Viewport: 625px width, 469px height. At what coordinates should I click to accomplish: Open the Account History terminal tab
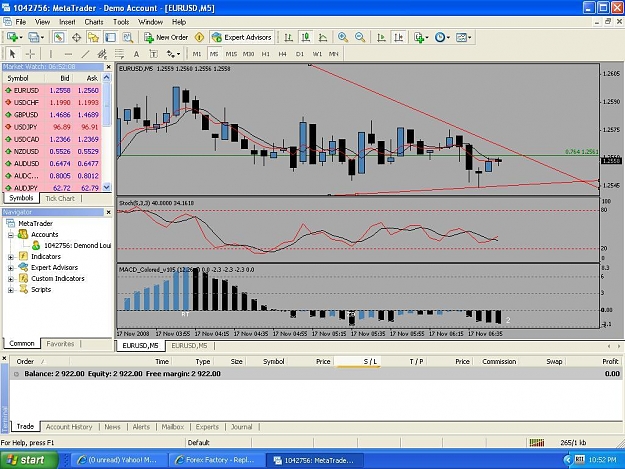tap(69, 427)
